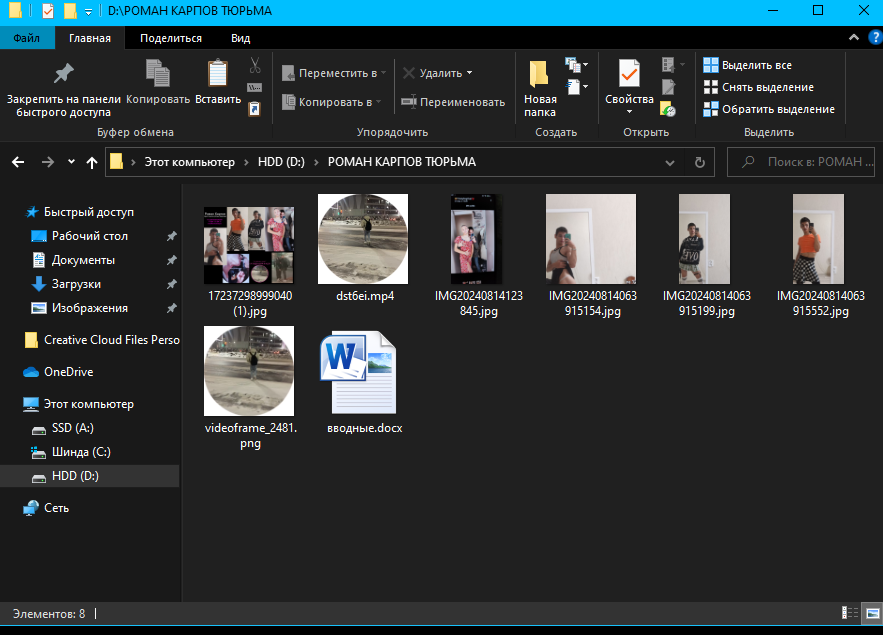
Task: Open the Quick Access Toolbar customize dropdown
Action: click(88, 11)
